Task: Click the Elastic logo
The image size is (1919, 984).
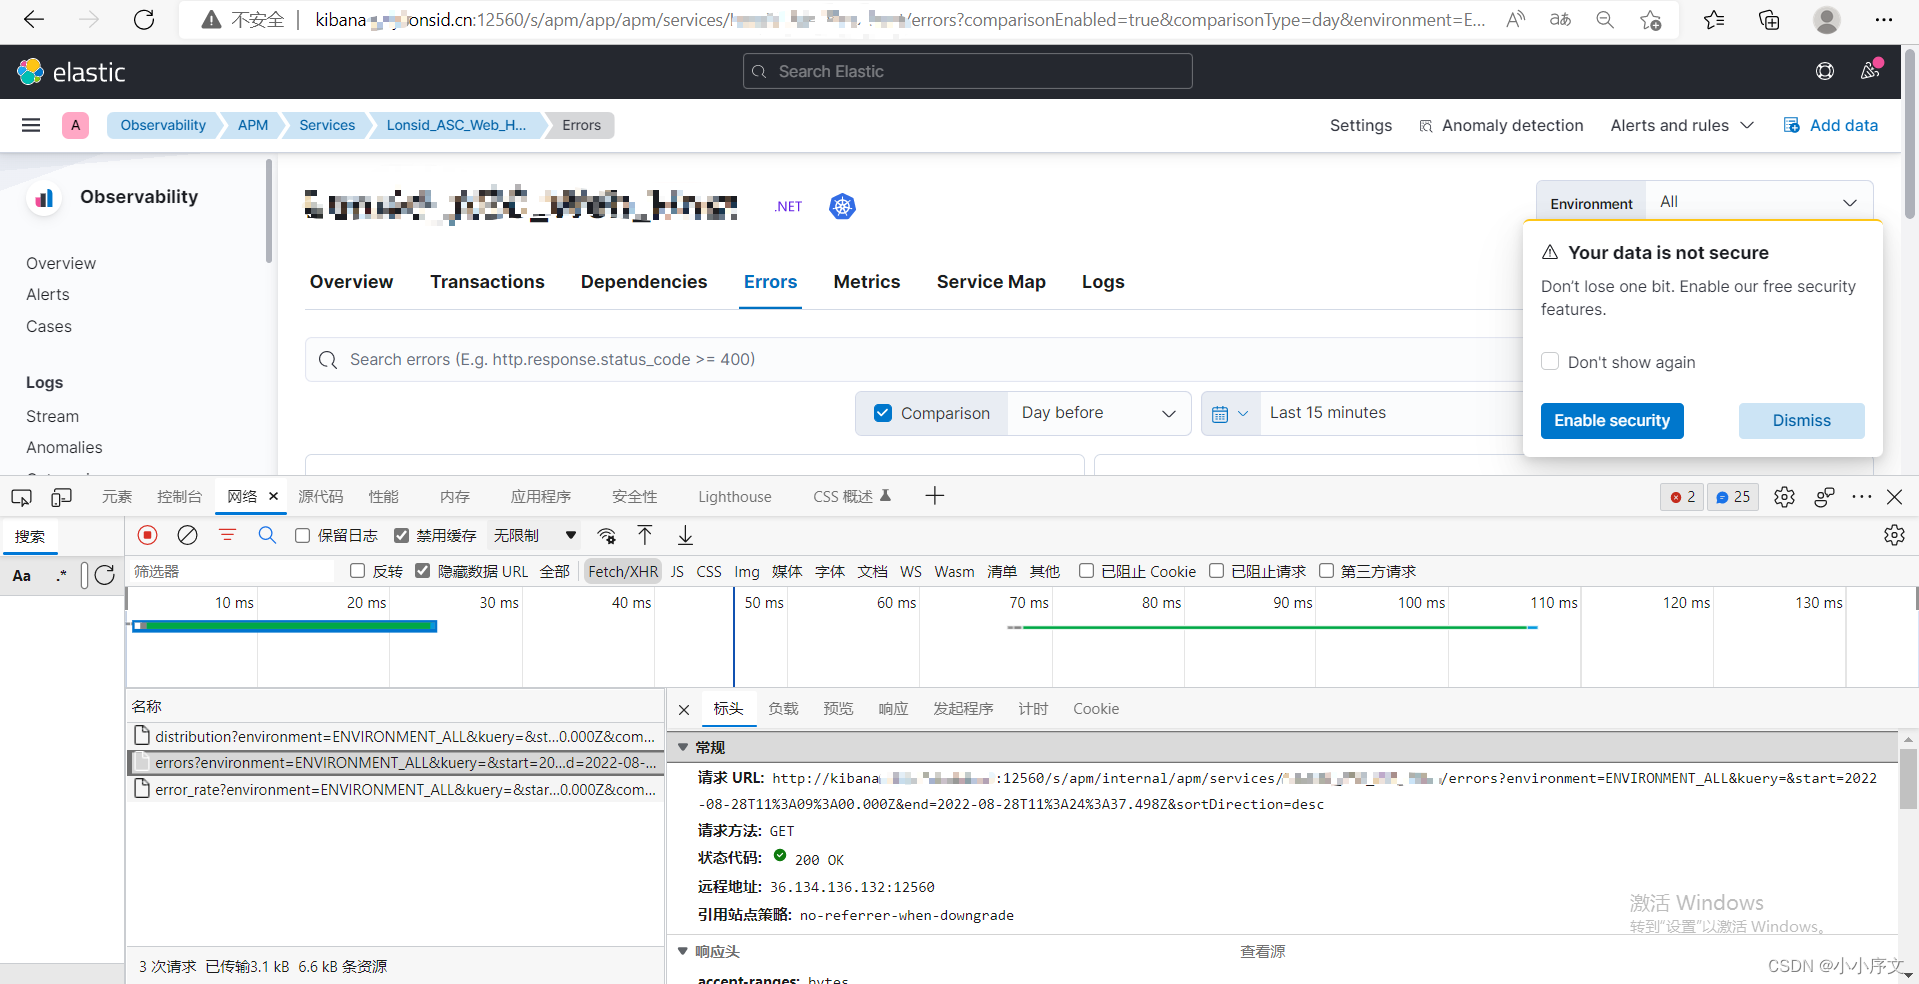Action: [x=71, y=72]
